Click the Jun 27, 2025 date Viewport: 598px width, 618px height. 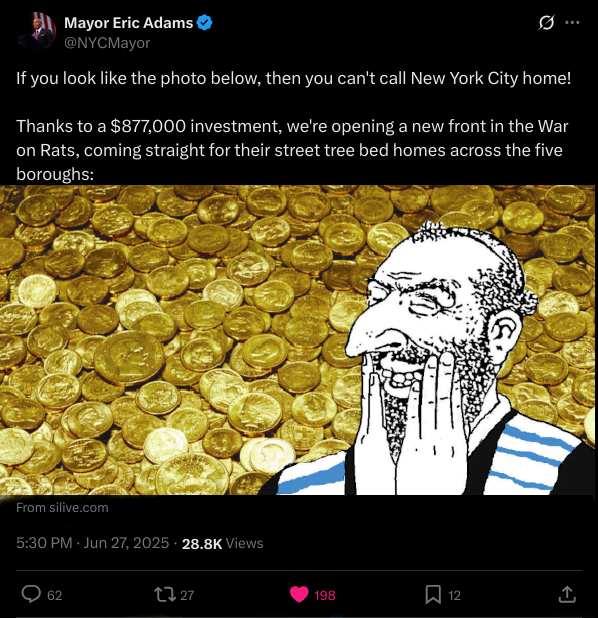click(126, 543)
